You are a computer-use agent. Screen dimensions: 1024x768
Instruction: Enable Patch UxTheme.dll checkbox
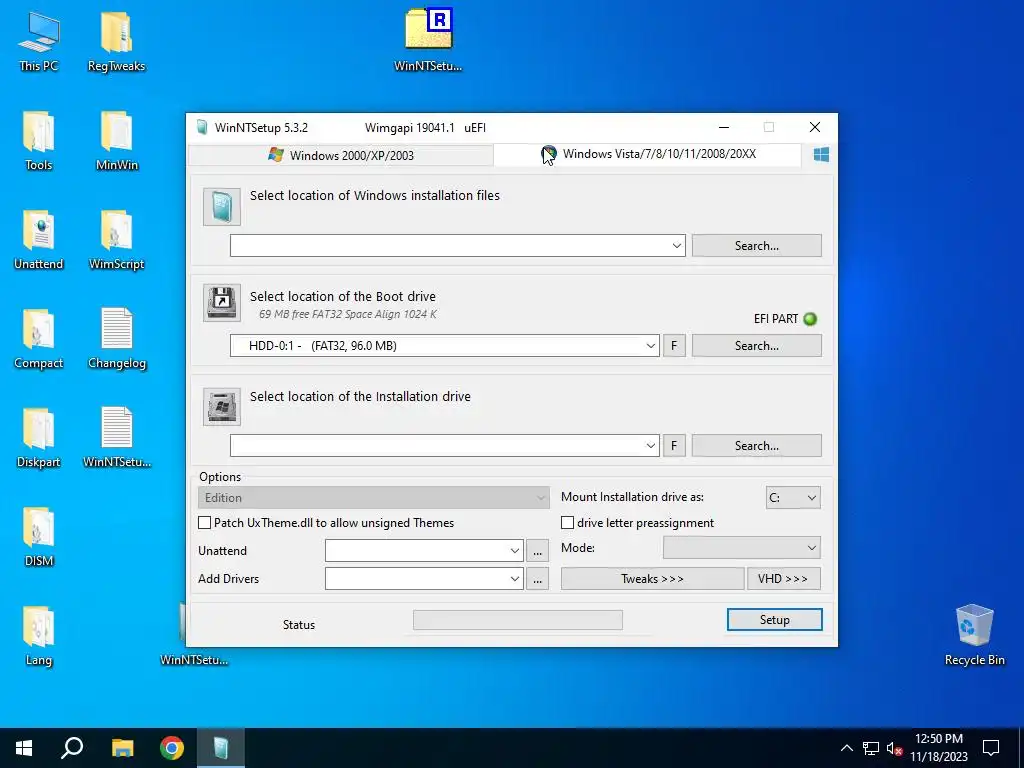(x=204, y=522)
